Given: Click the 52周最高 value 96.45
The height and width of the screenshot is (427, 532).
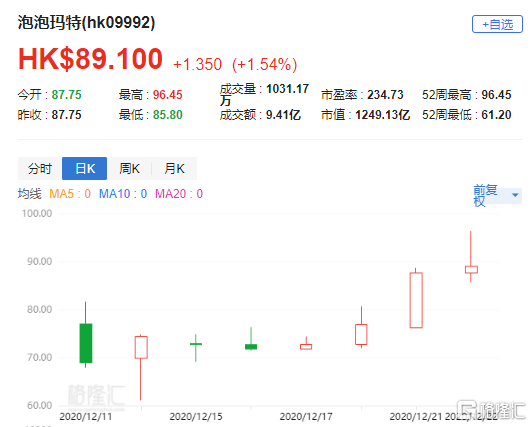Looking at the screenshot, I should 496,95.
